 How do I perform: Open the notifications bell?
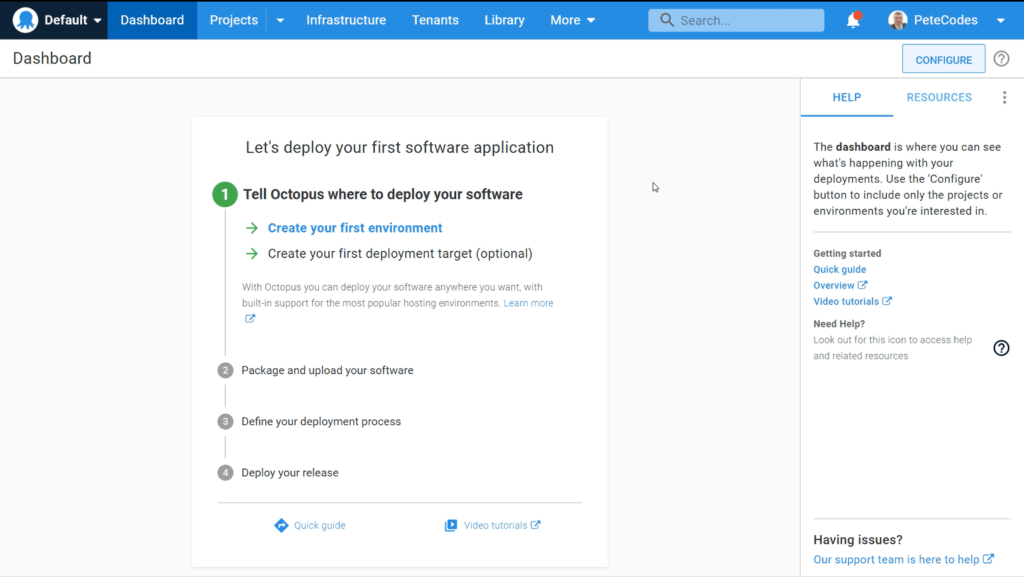coord(854,20)
